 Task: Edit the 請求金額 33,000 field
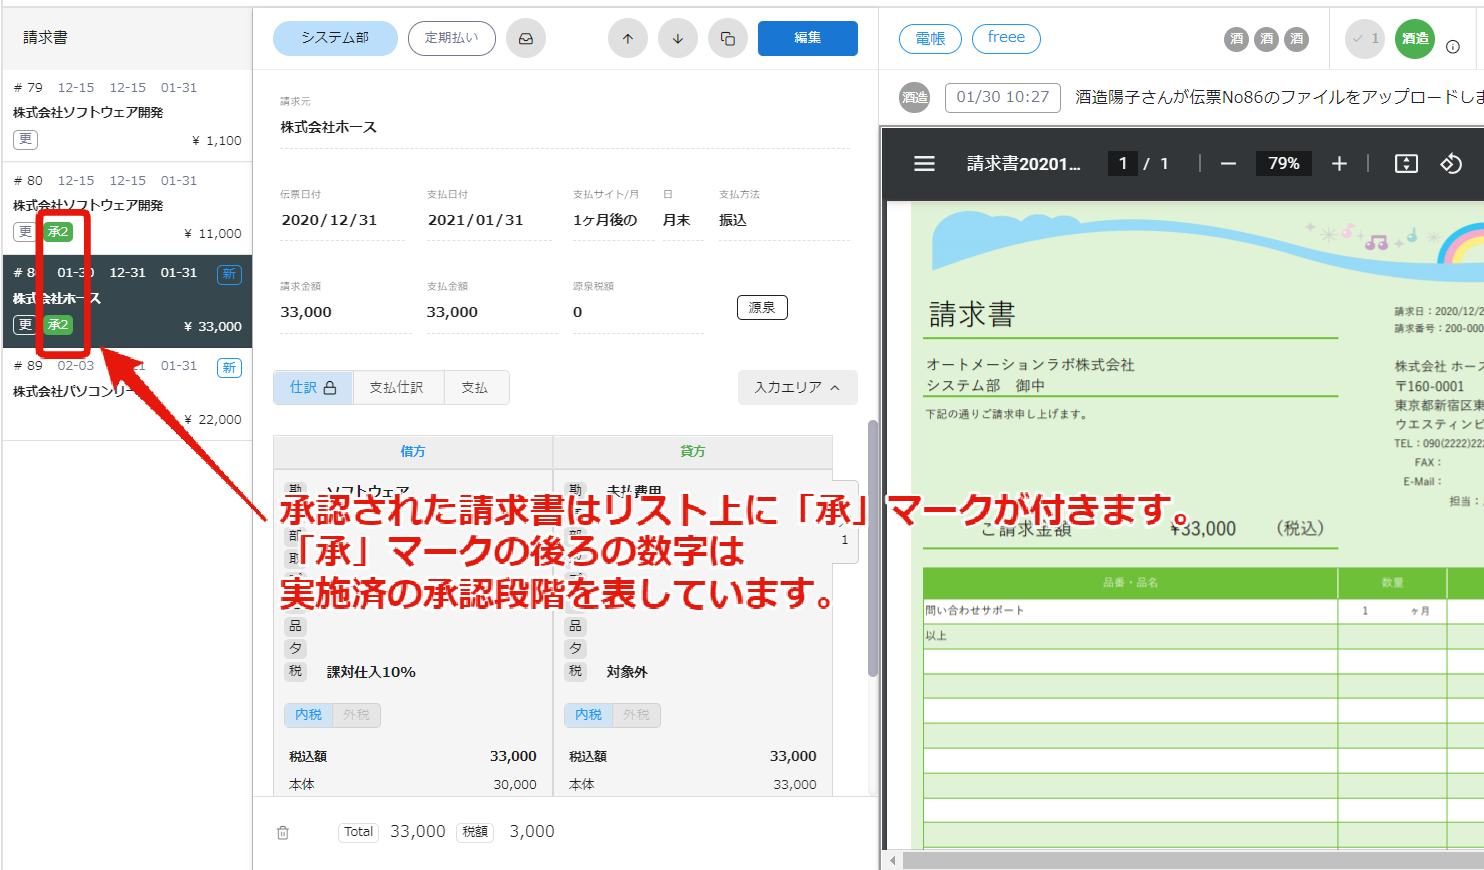point(346,313)
